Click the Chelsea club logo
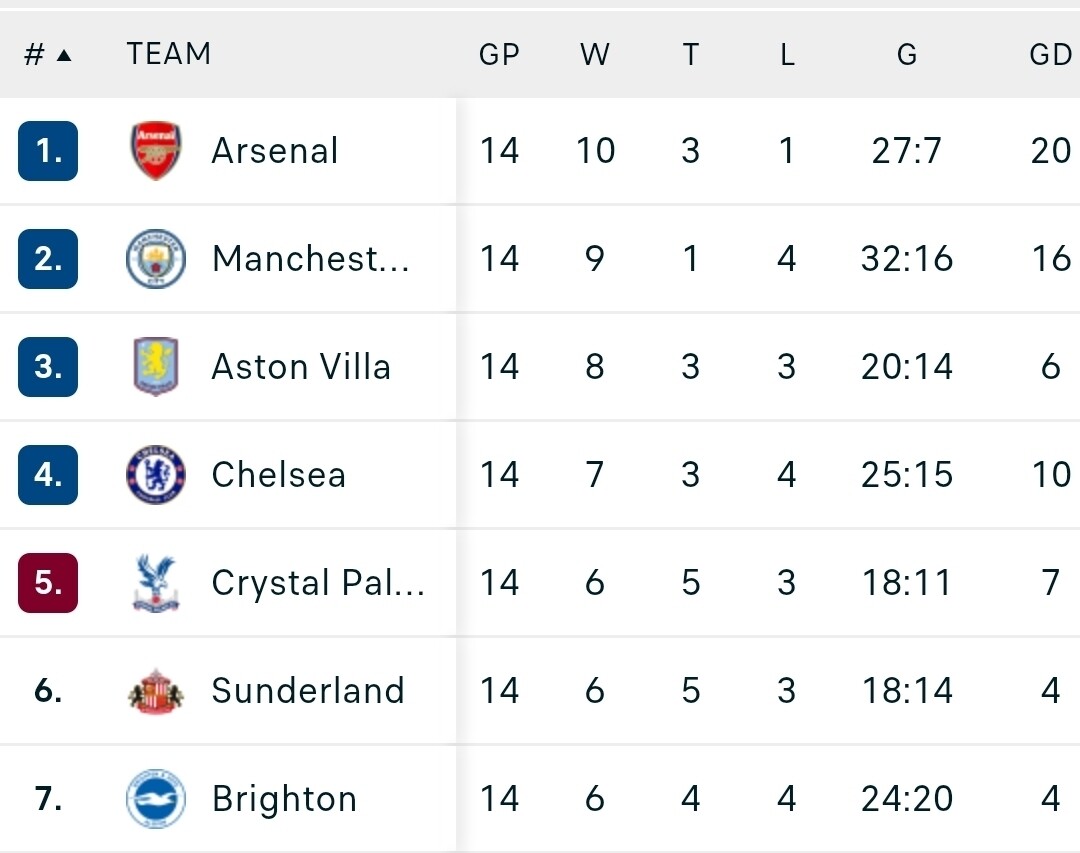 (156, 475)
